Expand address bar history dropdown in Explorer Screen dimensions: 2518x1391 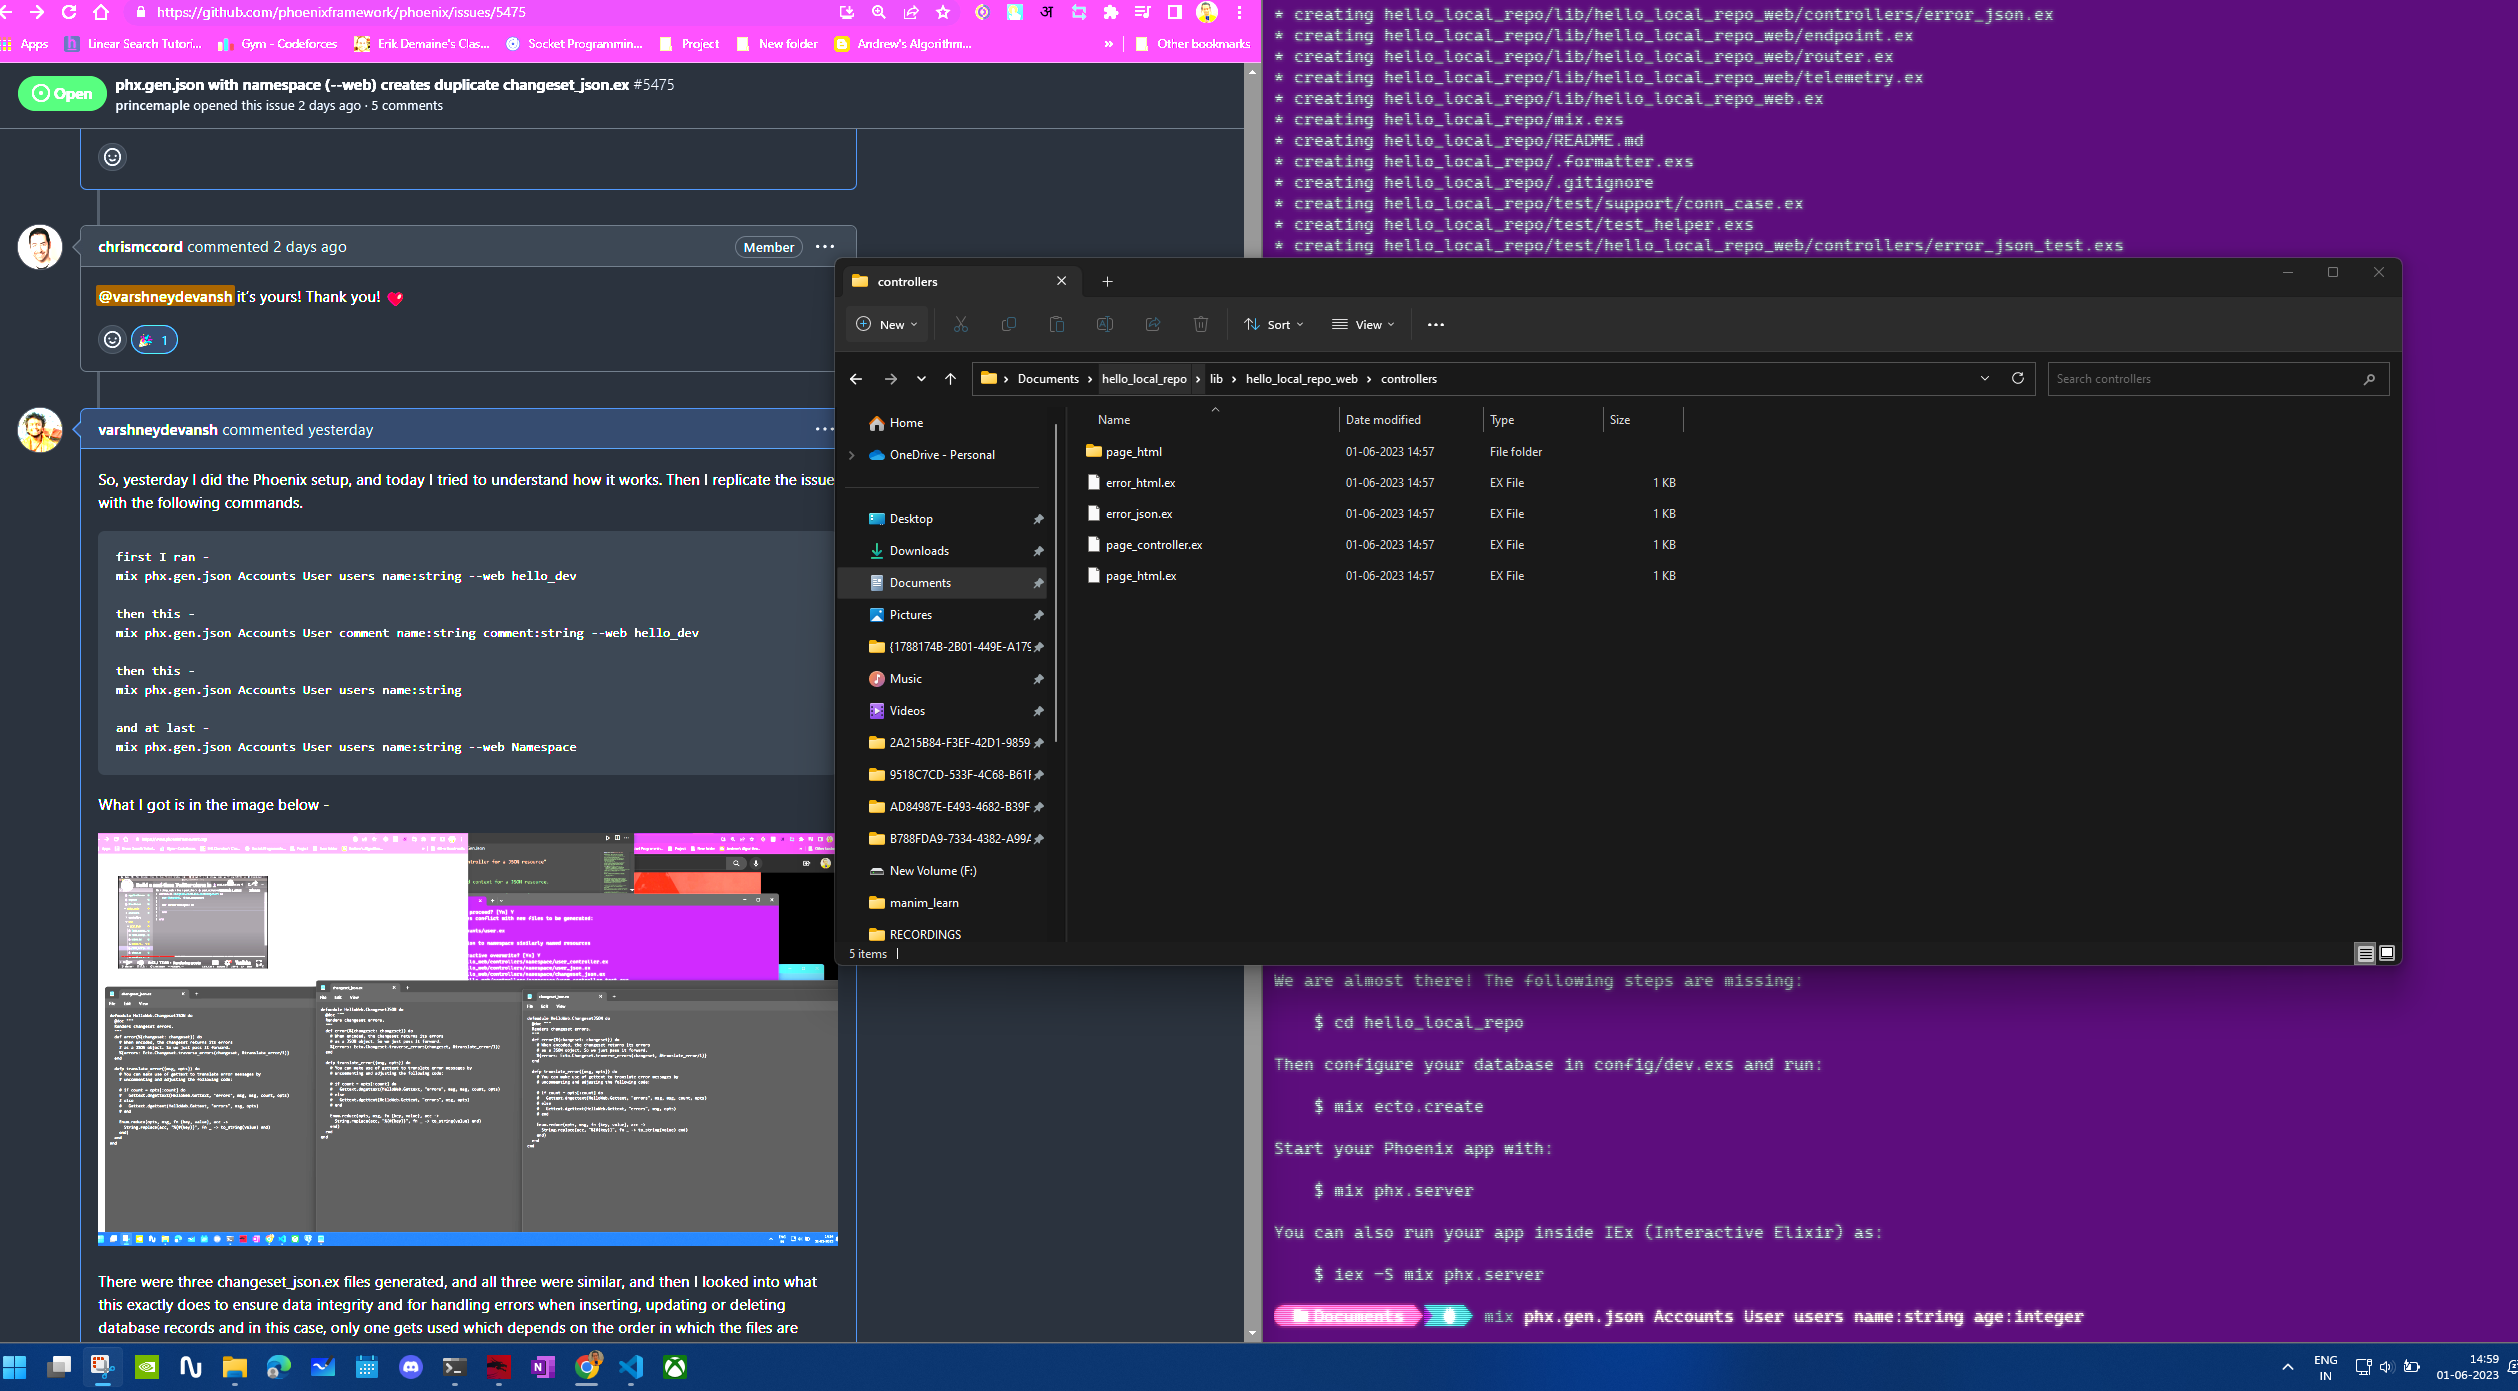1984,378
